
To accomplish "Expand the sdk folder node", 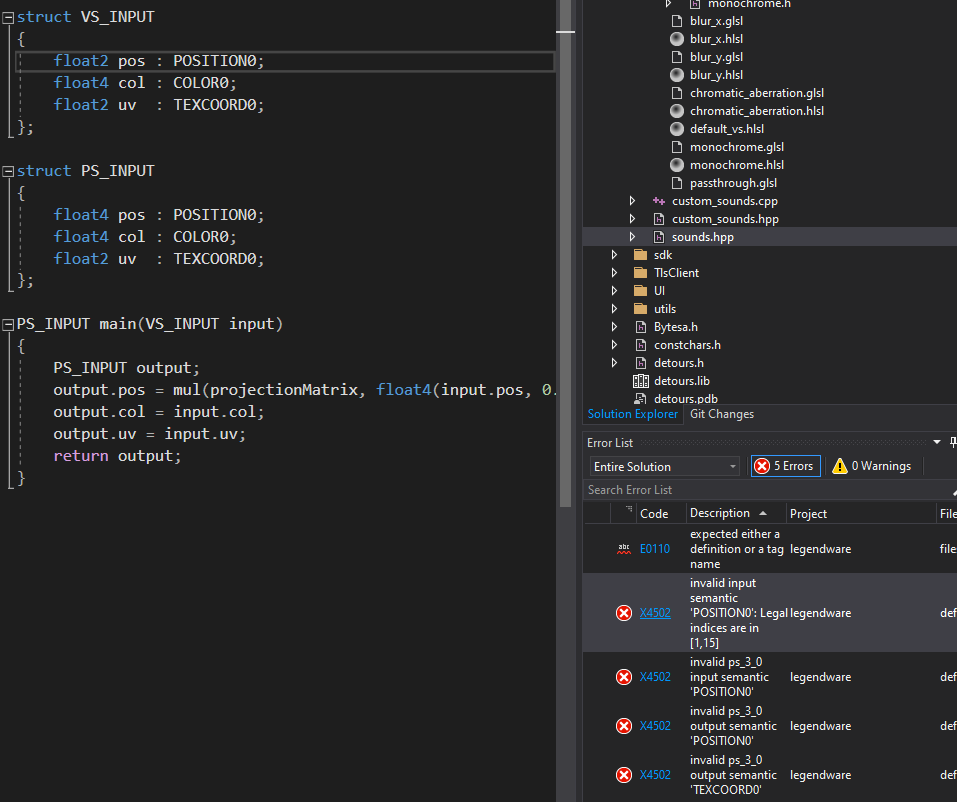I will click(x=614, y=255).
